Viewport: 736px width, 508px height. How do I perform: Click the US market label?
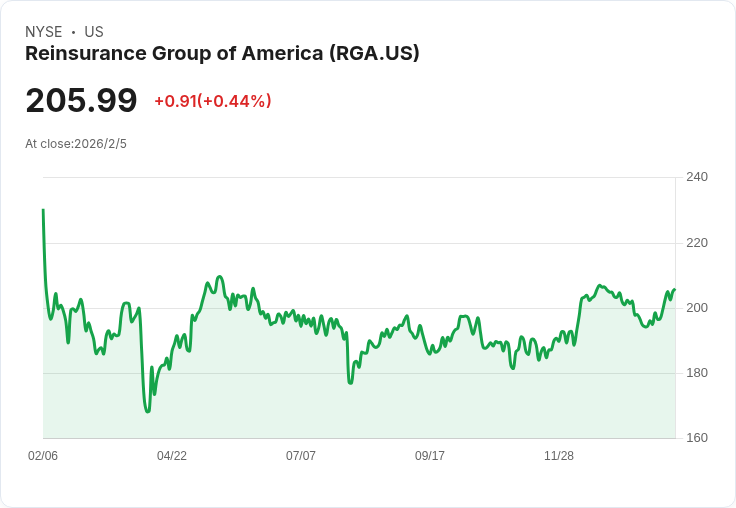pos(94,32)
